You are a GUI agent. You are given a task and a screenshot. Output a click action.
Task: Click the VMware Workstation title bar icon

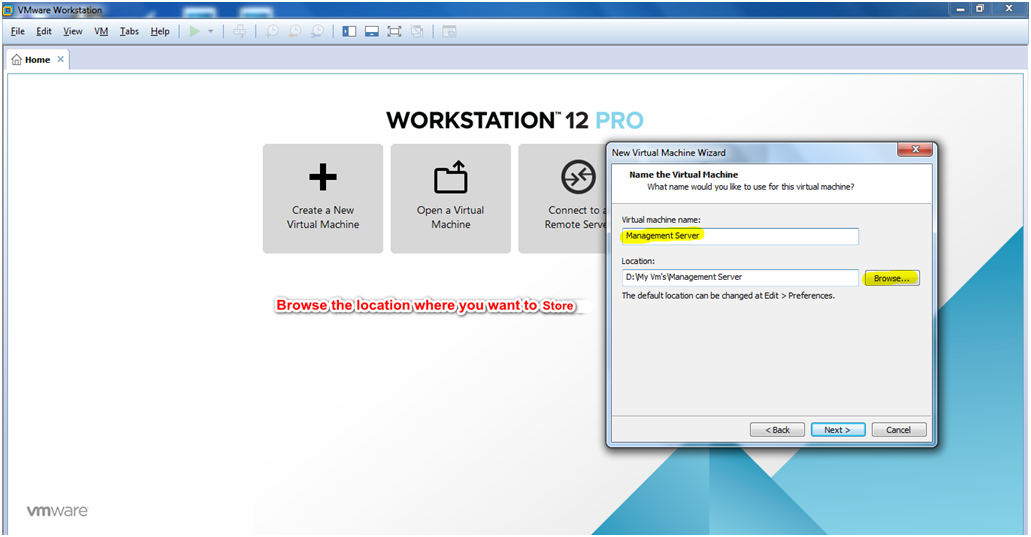pyautogui.click(x=8, y=10)
